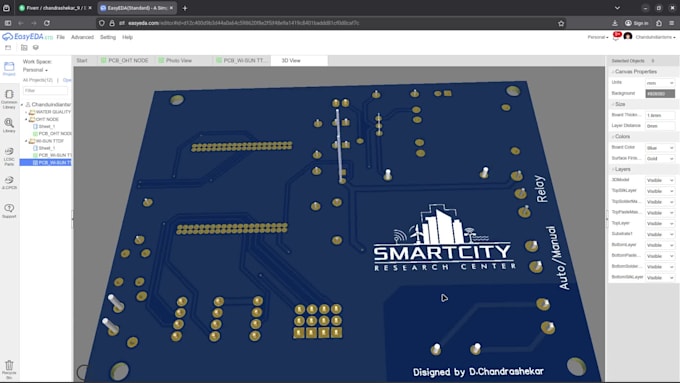Open the Board Color dropdown

(x=660, y=148)
